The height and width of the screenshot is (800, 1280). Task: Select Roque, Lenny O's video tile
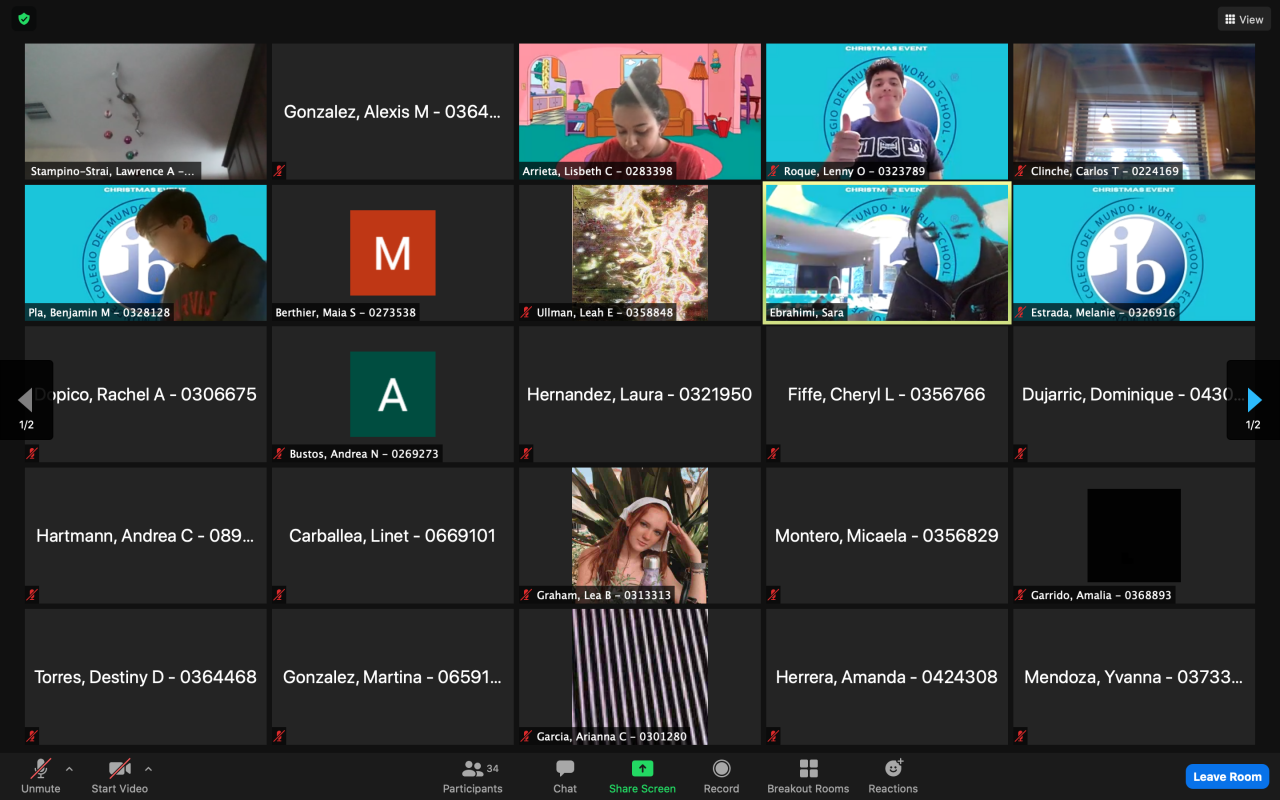[x=886, y=111]
